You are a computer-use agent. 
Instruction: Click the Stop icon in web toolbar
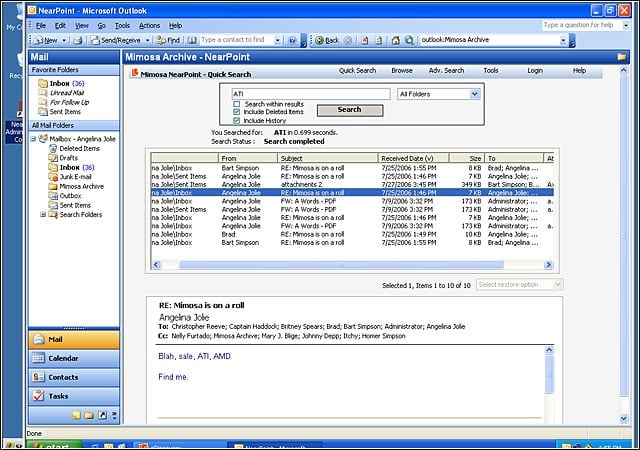[365, 40]
